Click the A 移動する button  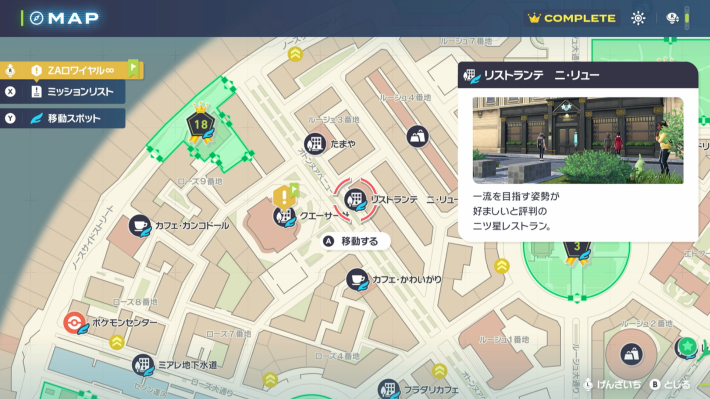(355, 241)
